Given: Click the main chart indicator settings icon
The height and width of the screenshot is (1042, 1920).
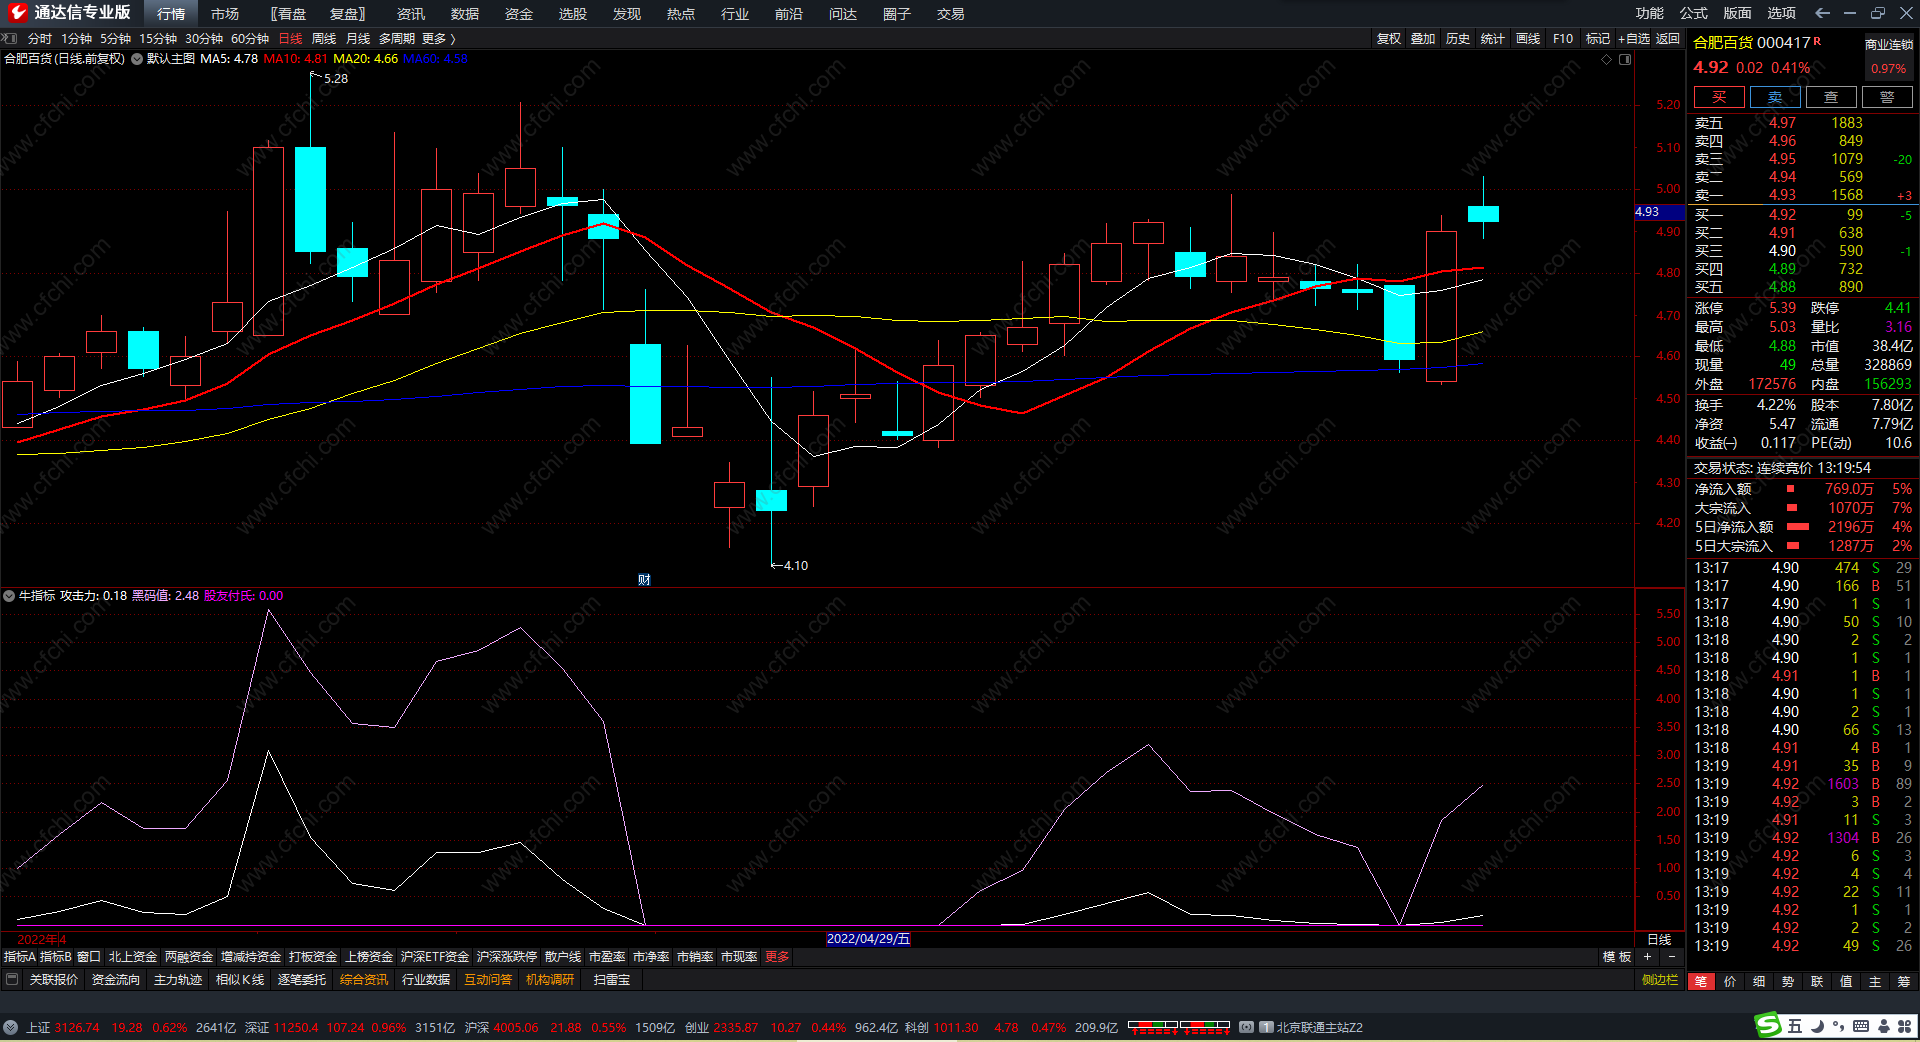Looking at the screenshot, I should 137,59.
